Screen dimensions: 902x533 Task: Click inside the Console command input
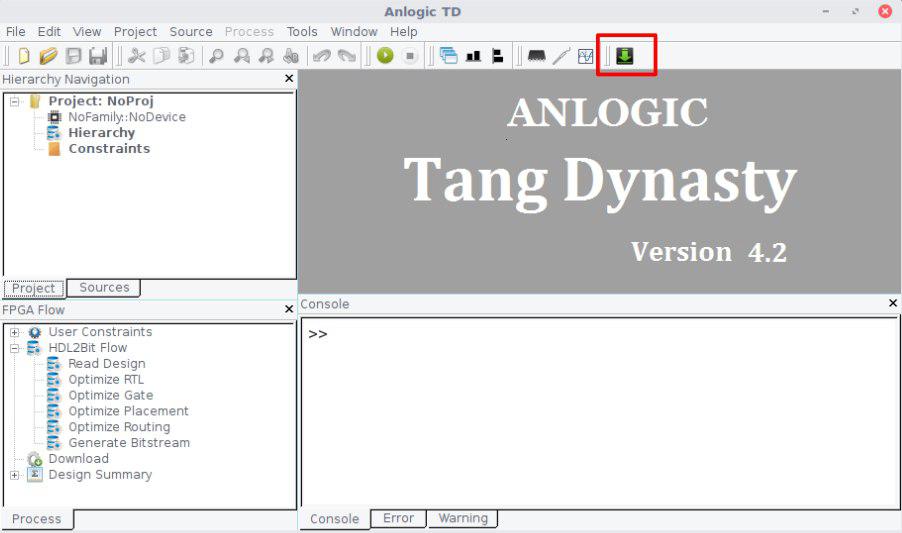600,412
